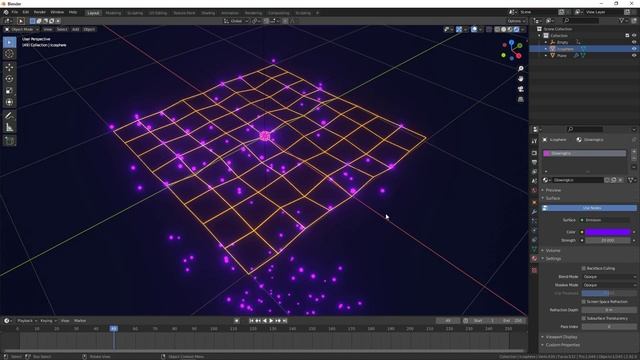Click the Refraction Depth value field
This screenshot has height=360, width=640.
[609, 310]
